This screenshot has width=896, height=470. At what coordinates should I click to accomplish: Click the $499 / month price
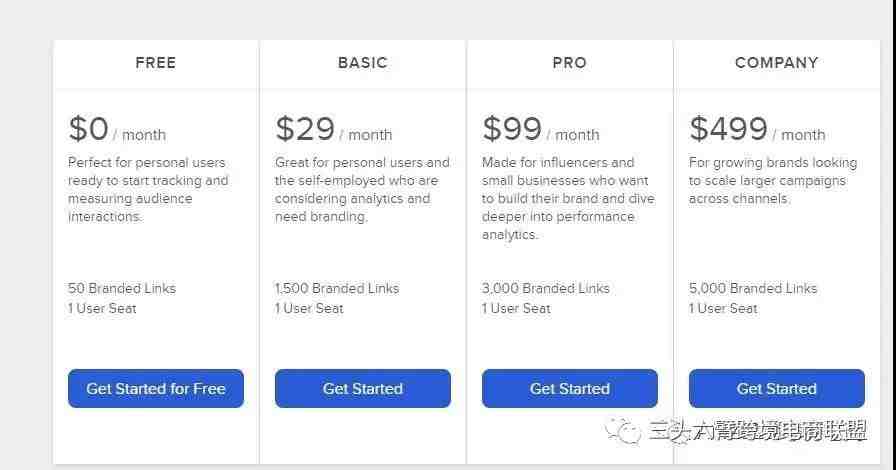pos(757,129)
